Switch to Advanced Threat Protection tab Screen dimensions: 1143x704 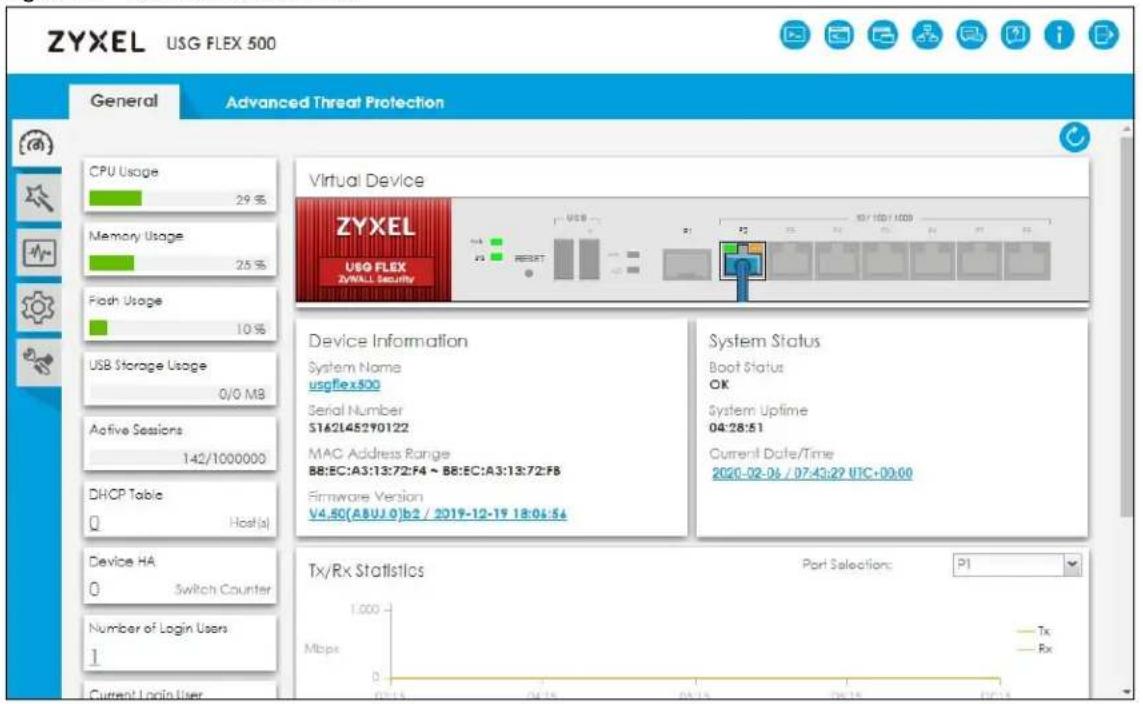coord(335,103)
